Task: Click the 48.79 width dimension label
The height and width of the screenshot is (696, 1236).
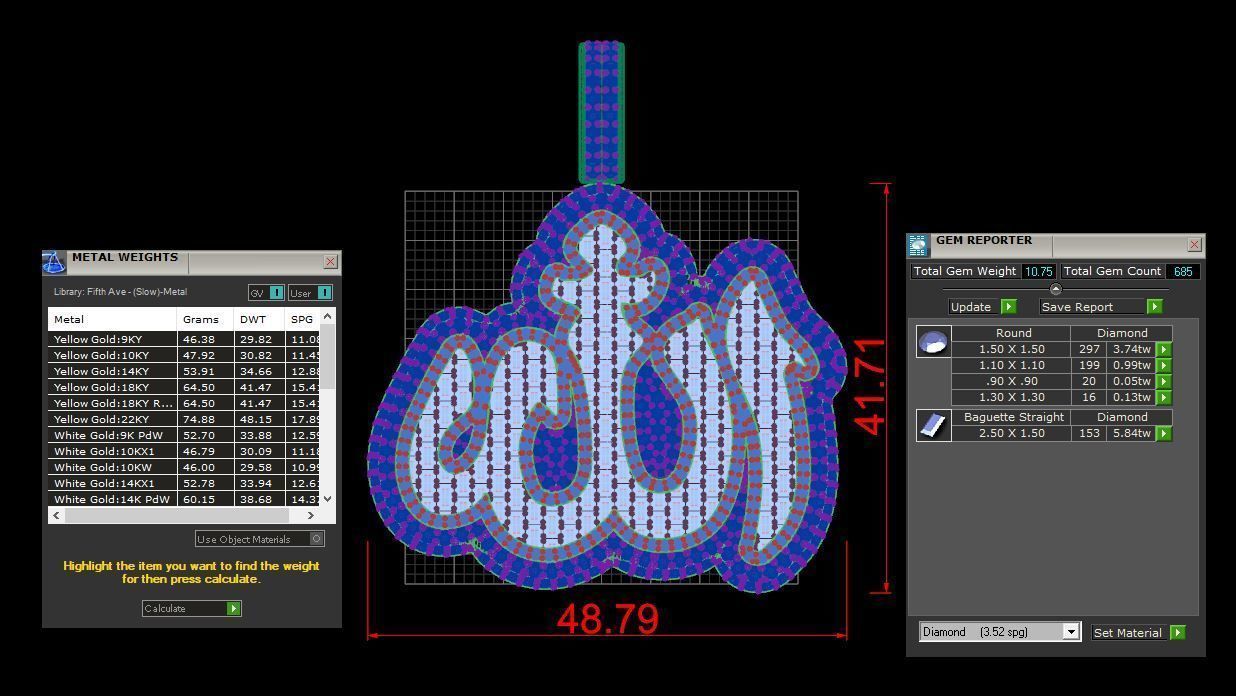Action: [608, 619]
